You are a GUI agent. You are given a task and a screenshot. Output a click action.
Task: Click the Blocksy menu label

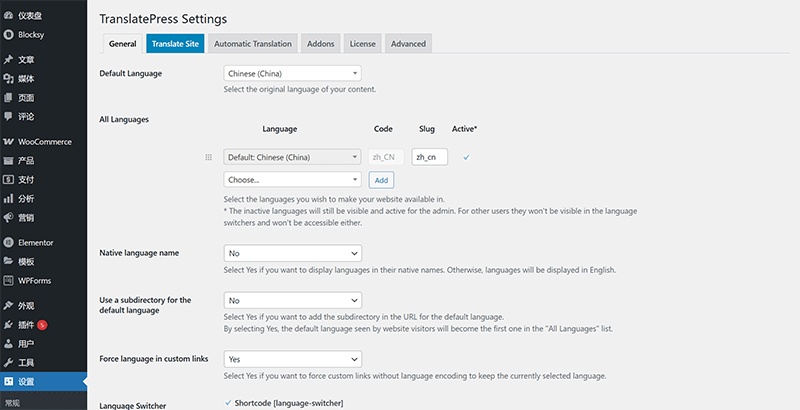tap(31, 35)
